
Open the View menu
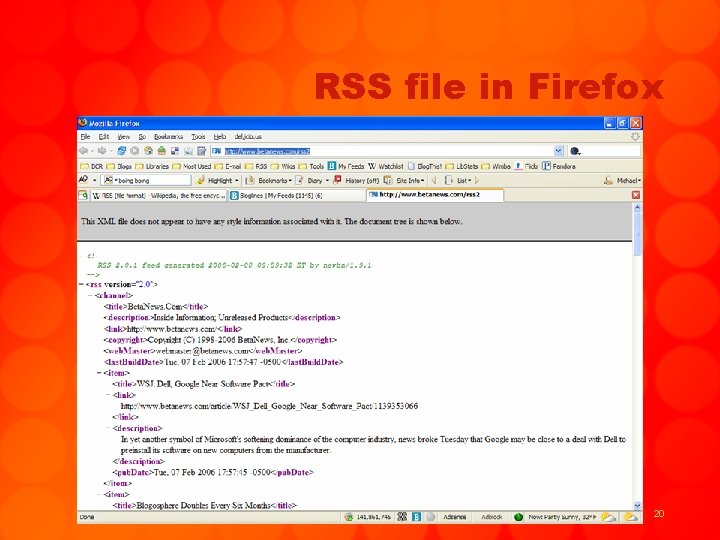(124, 137)
